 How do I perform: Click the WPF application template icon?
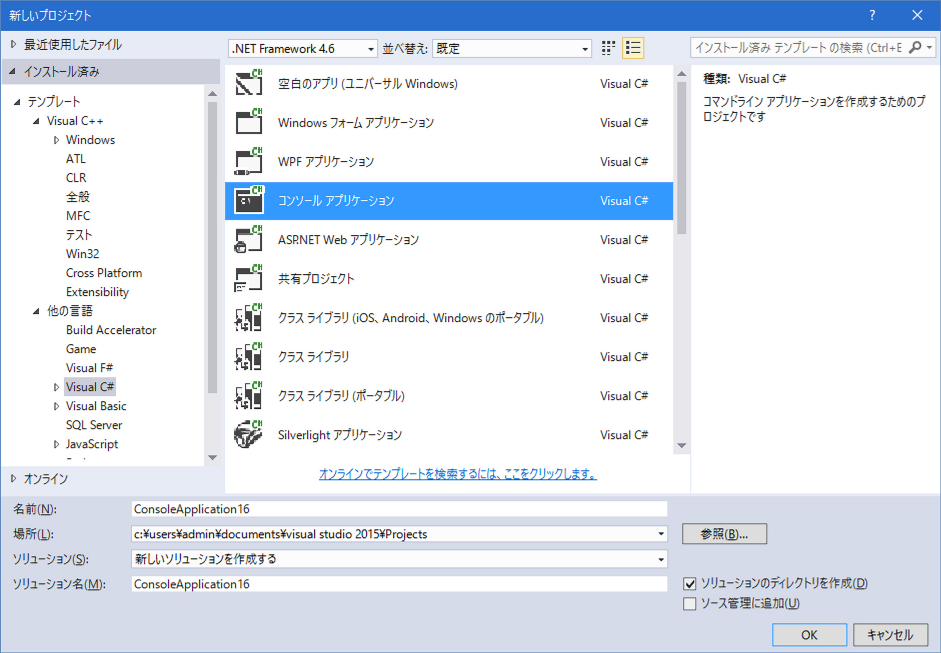(248, 162)
